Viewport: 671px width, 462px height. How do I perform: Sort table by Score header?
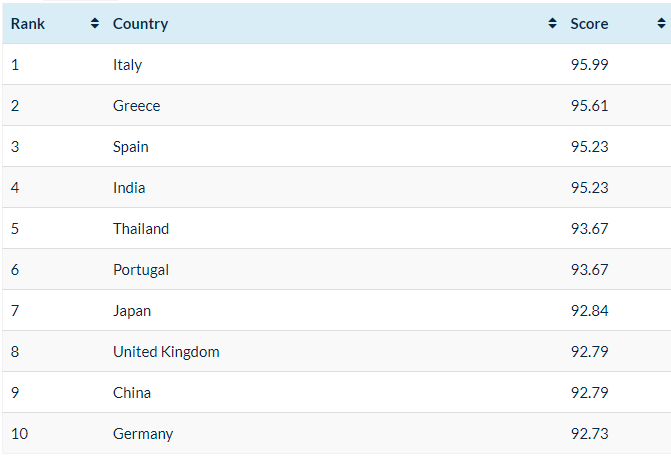pyautogui.click(x=589, y=24)
